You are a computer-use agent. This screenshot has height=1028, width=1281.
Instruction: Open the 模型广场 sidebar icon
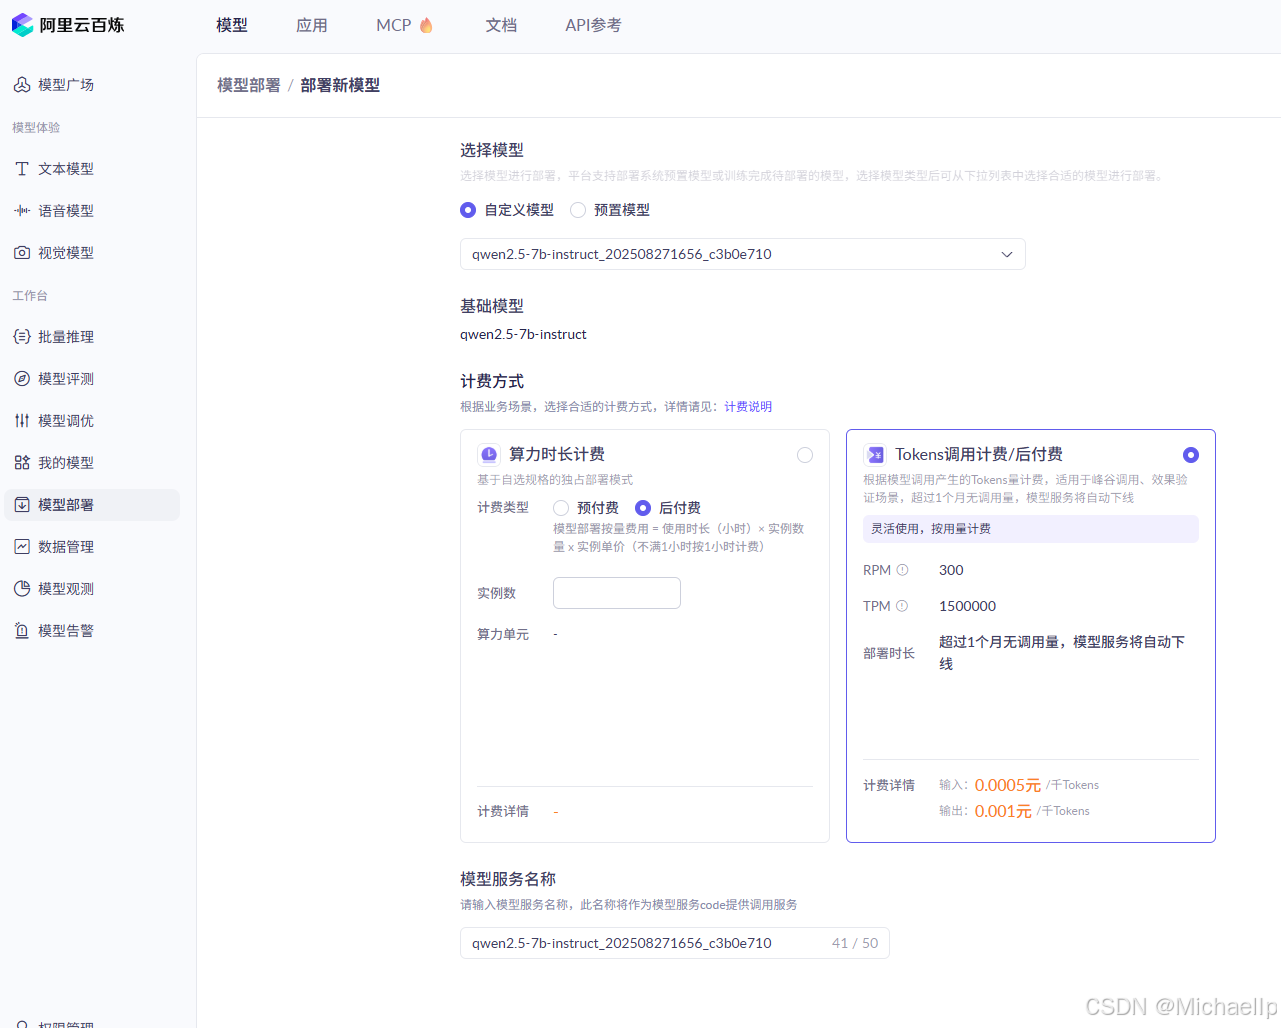click(x=22, y=85)
